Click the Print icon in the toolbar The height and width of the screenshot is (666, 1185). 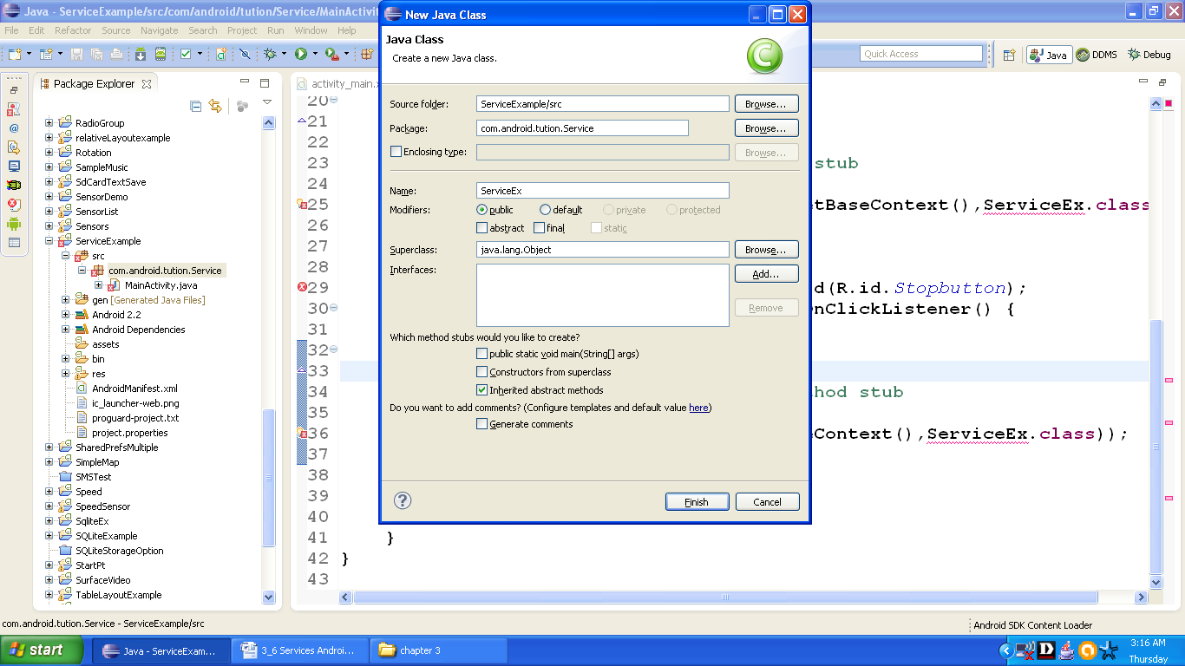116,54
